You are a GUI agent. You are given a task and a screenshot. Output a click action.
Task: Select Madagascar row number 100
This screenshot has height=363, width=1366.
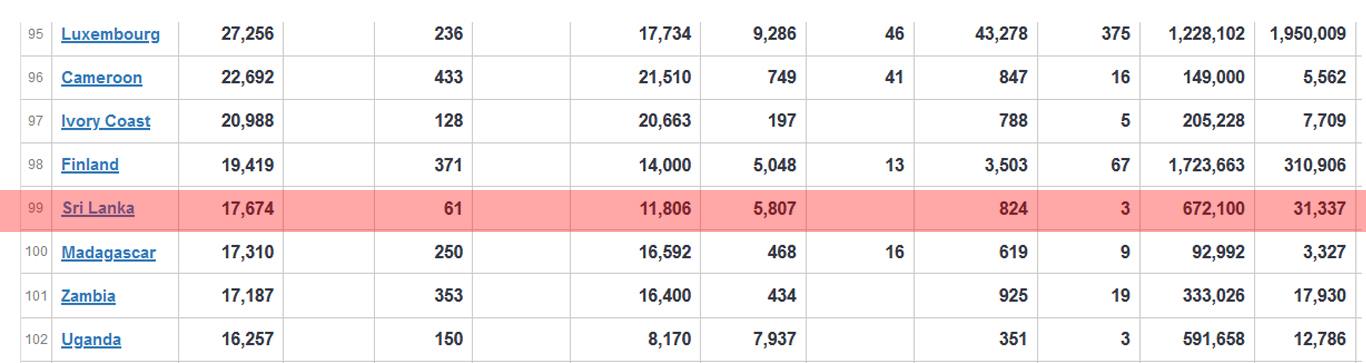click(x=36, y=252)
